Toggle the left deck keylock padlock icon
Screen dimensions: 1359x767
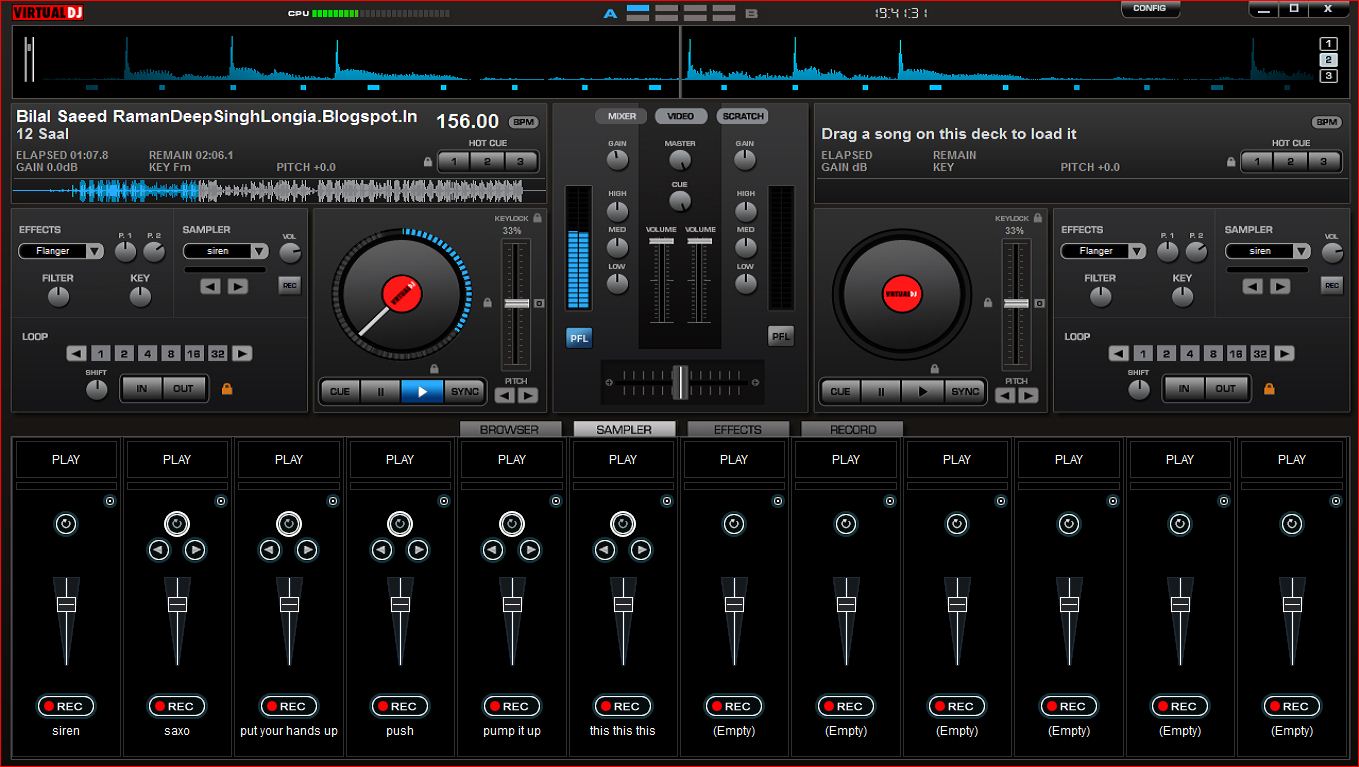coord(537,218)
